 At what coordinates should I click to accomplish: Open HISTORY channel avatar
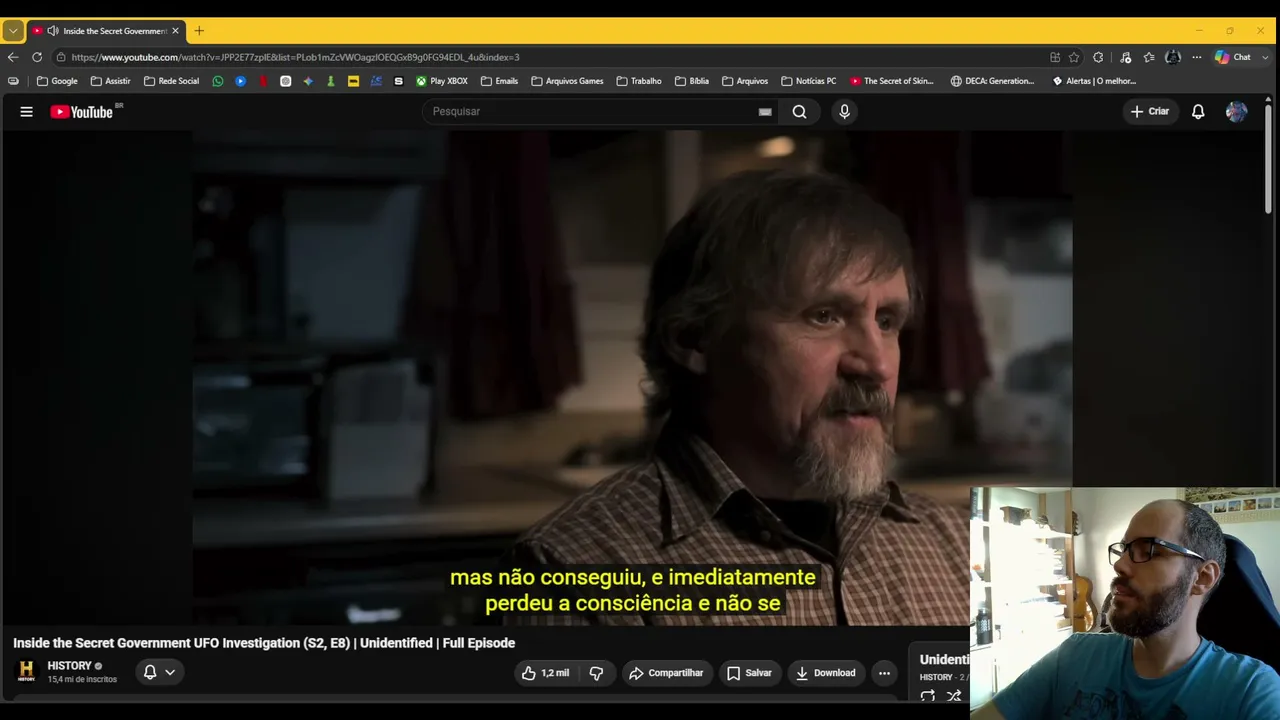coord(27,672)
